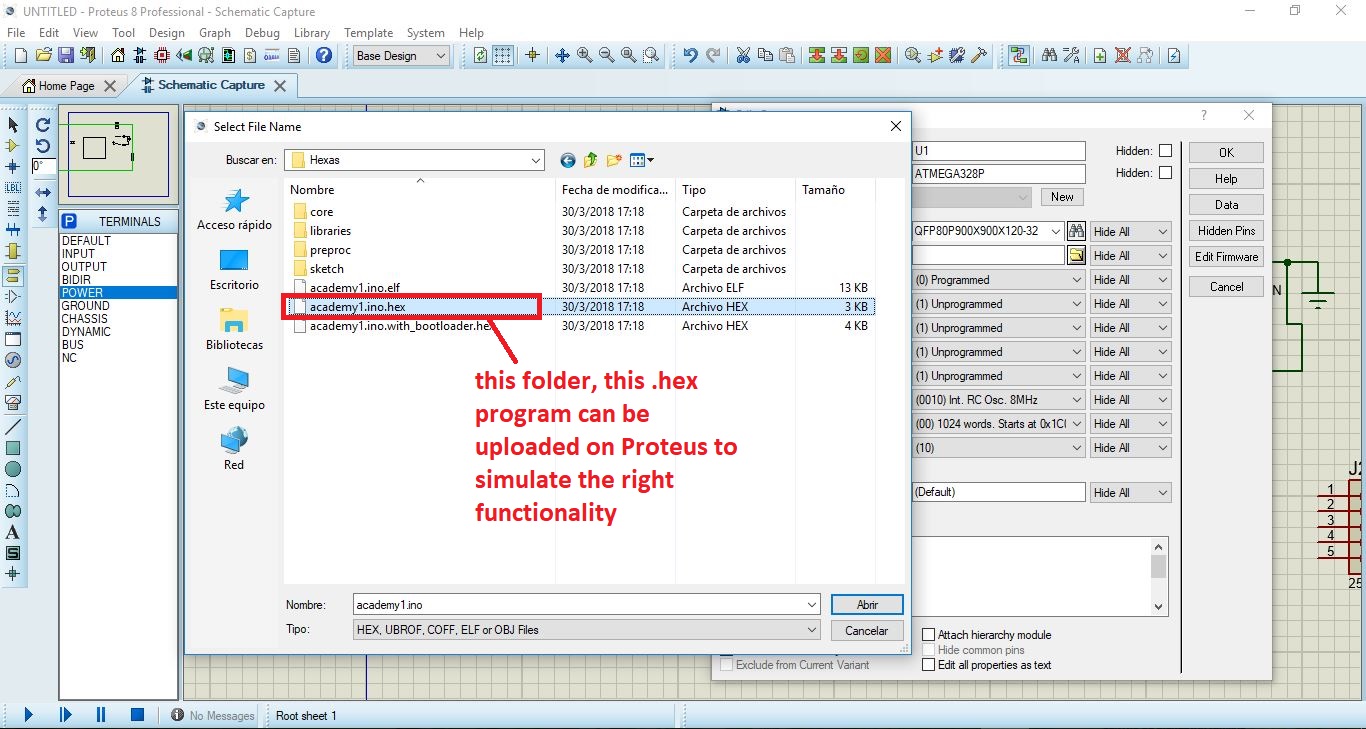Click the Rotate Anti-Clockwise icon
Viewport: 1366px width, 729px height.
coord(43,146)
